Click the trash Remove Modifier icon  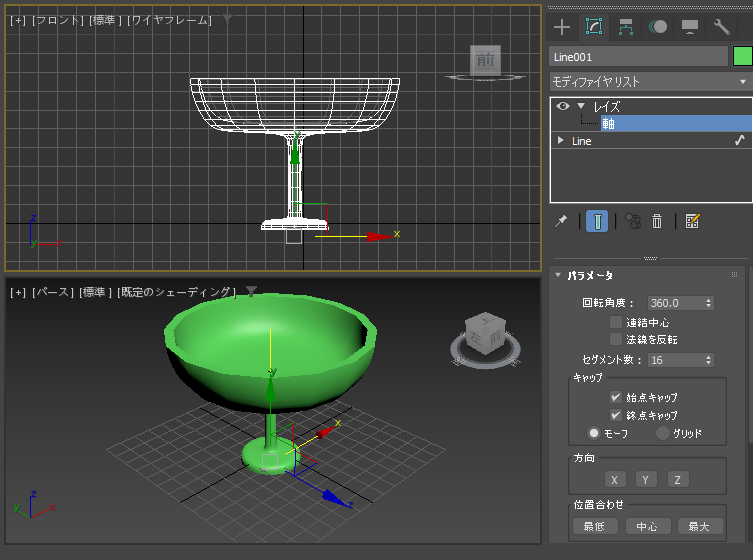pos(657,221)
